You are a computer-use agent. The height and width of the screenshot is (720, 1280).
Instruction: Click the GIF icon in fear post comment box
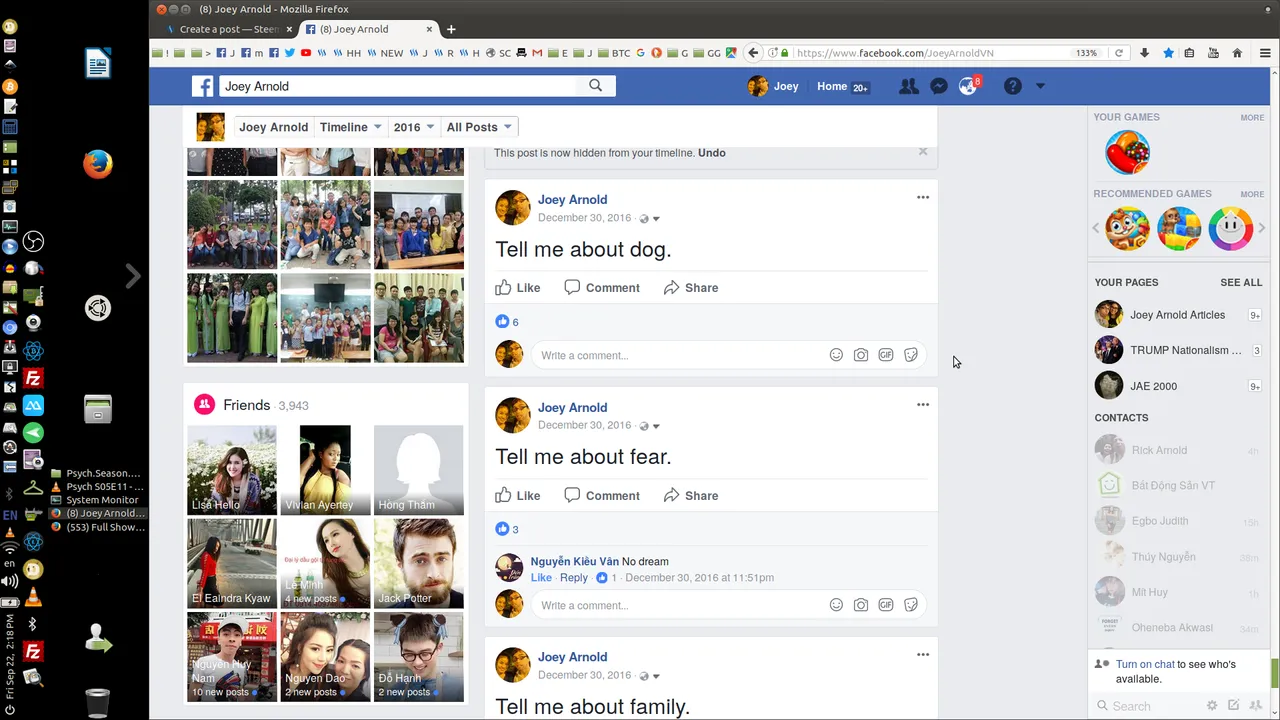pos(886,605)
